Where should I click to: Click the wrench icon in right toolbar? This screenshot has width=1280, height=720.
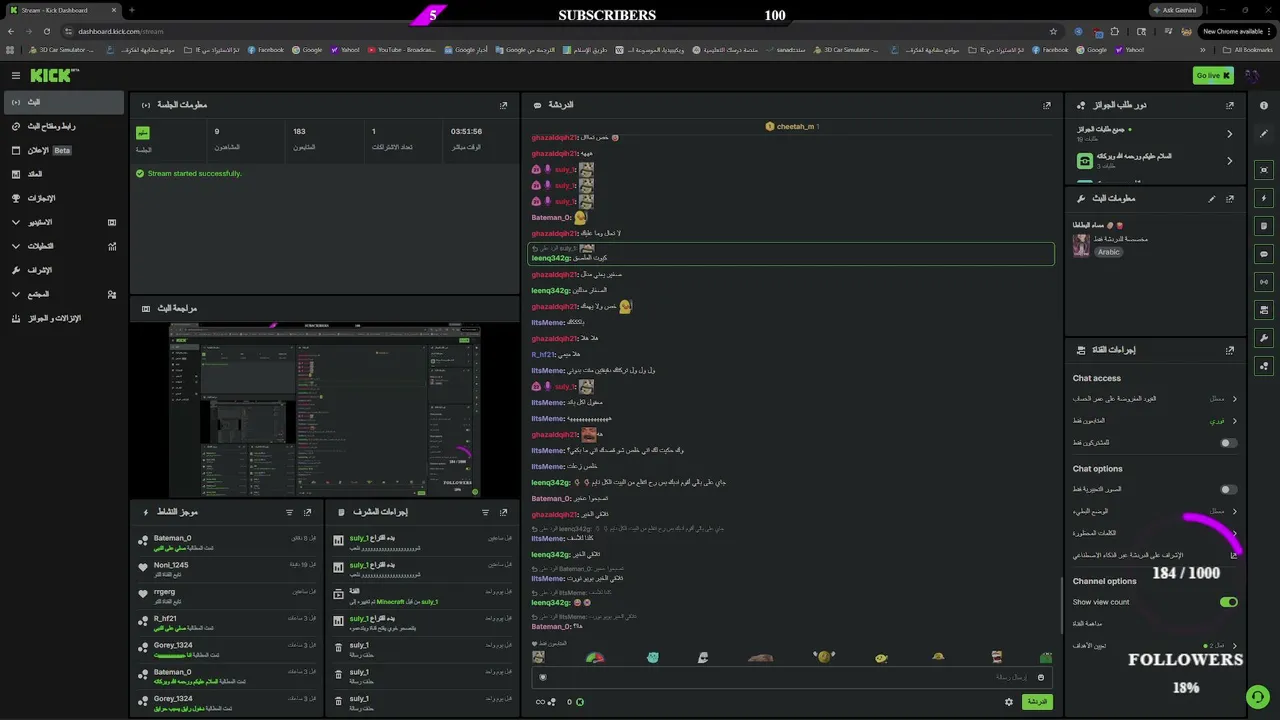tap(1264, 337)
